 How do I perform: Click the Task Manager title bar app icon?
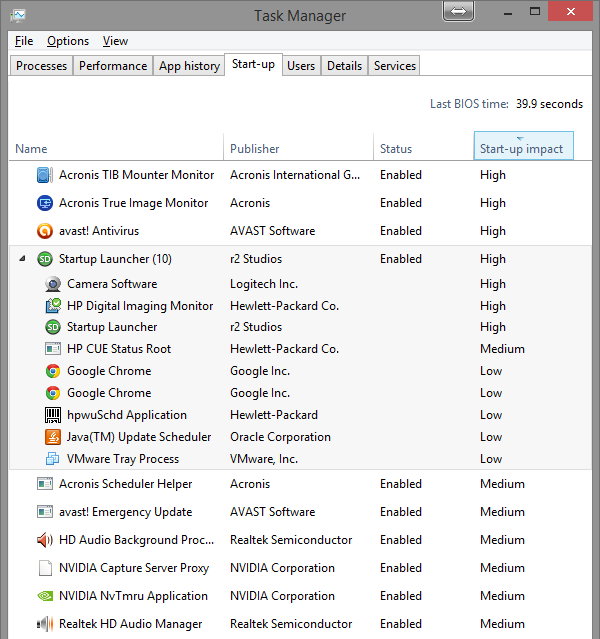18,16
